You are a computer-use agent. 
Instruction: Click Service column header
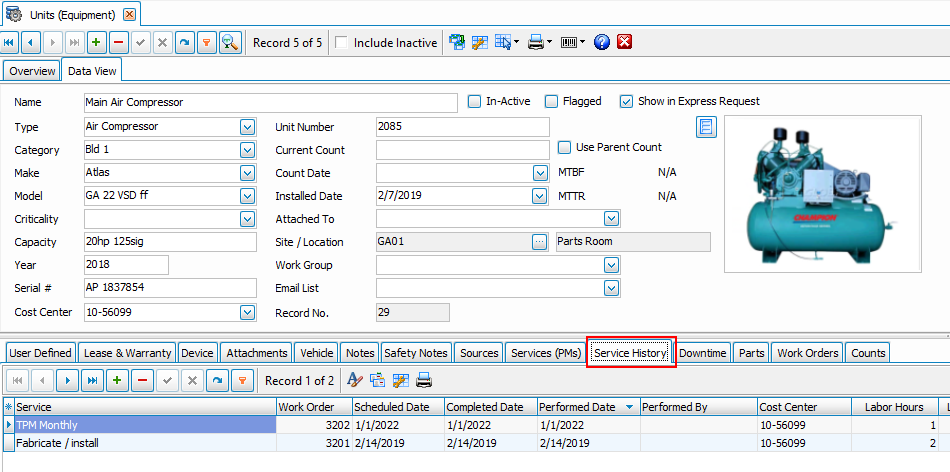(x=145, y=407)
